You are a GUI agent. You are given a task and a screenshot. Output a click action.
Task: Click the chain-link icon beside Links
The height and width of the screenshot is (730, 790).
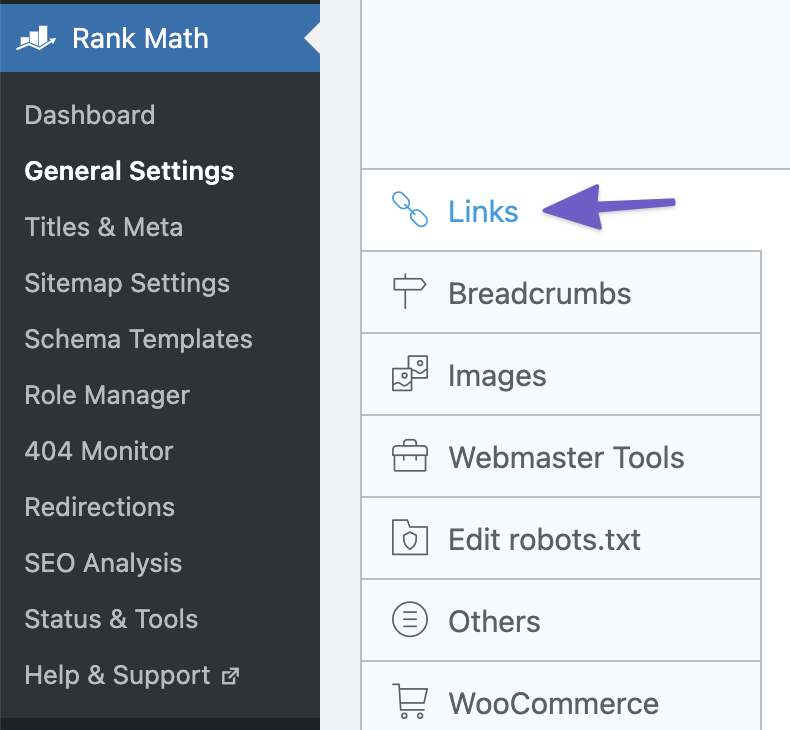click(410, 211)
